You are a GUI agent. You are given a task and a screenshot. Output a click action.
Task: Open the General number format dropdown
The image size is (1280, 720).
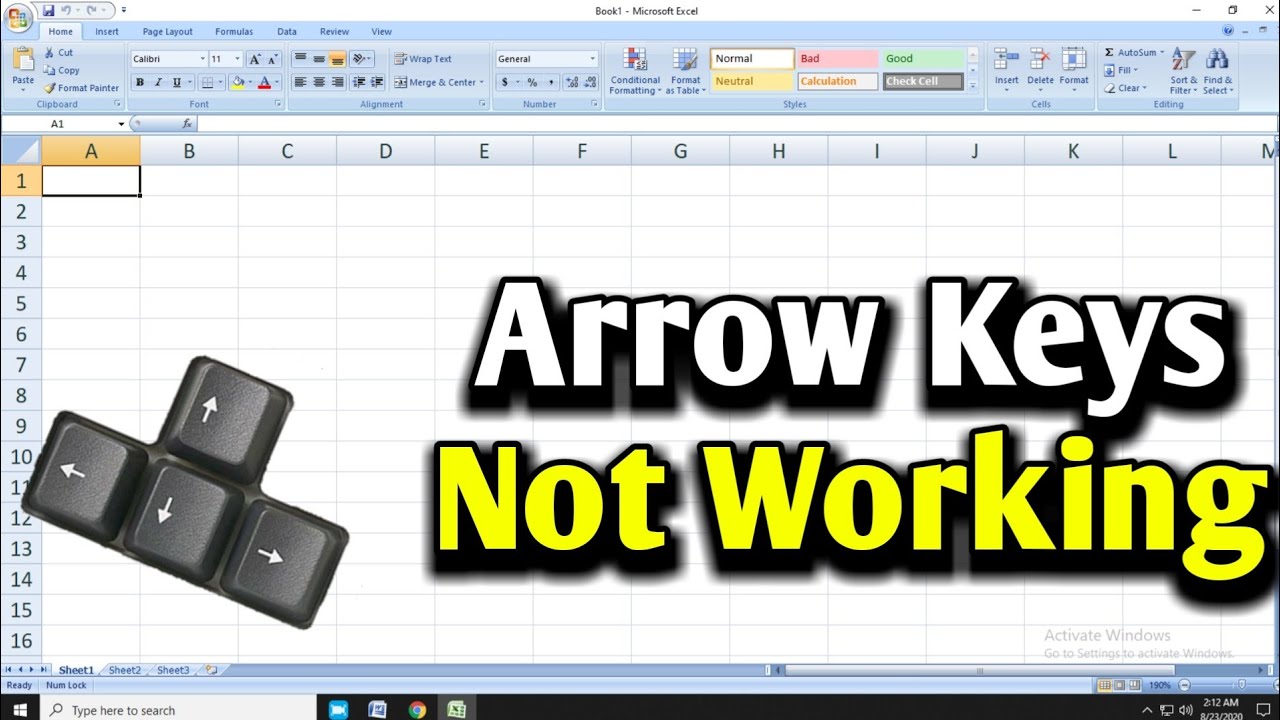[592, 59]
